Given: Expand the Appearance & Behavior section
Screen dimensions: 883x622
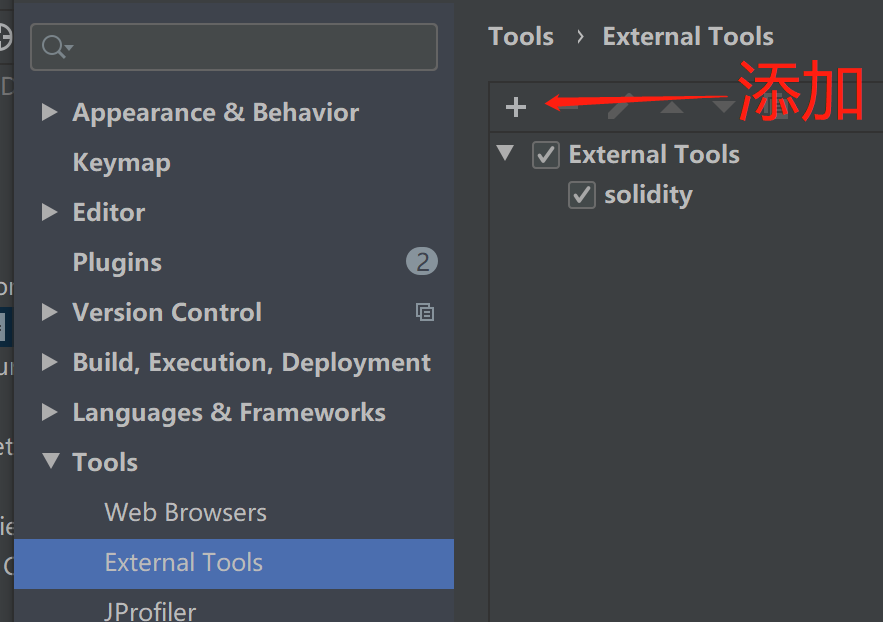Looking at the screenshot, I should pyautogui.click(x=49, y=112).
